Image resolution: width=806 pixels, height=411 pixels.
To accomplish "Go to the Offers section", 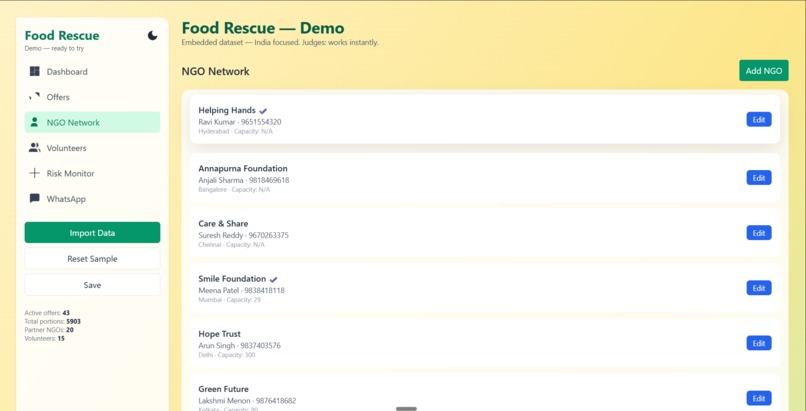I will click(x=92, y=97).
